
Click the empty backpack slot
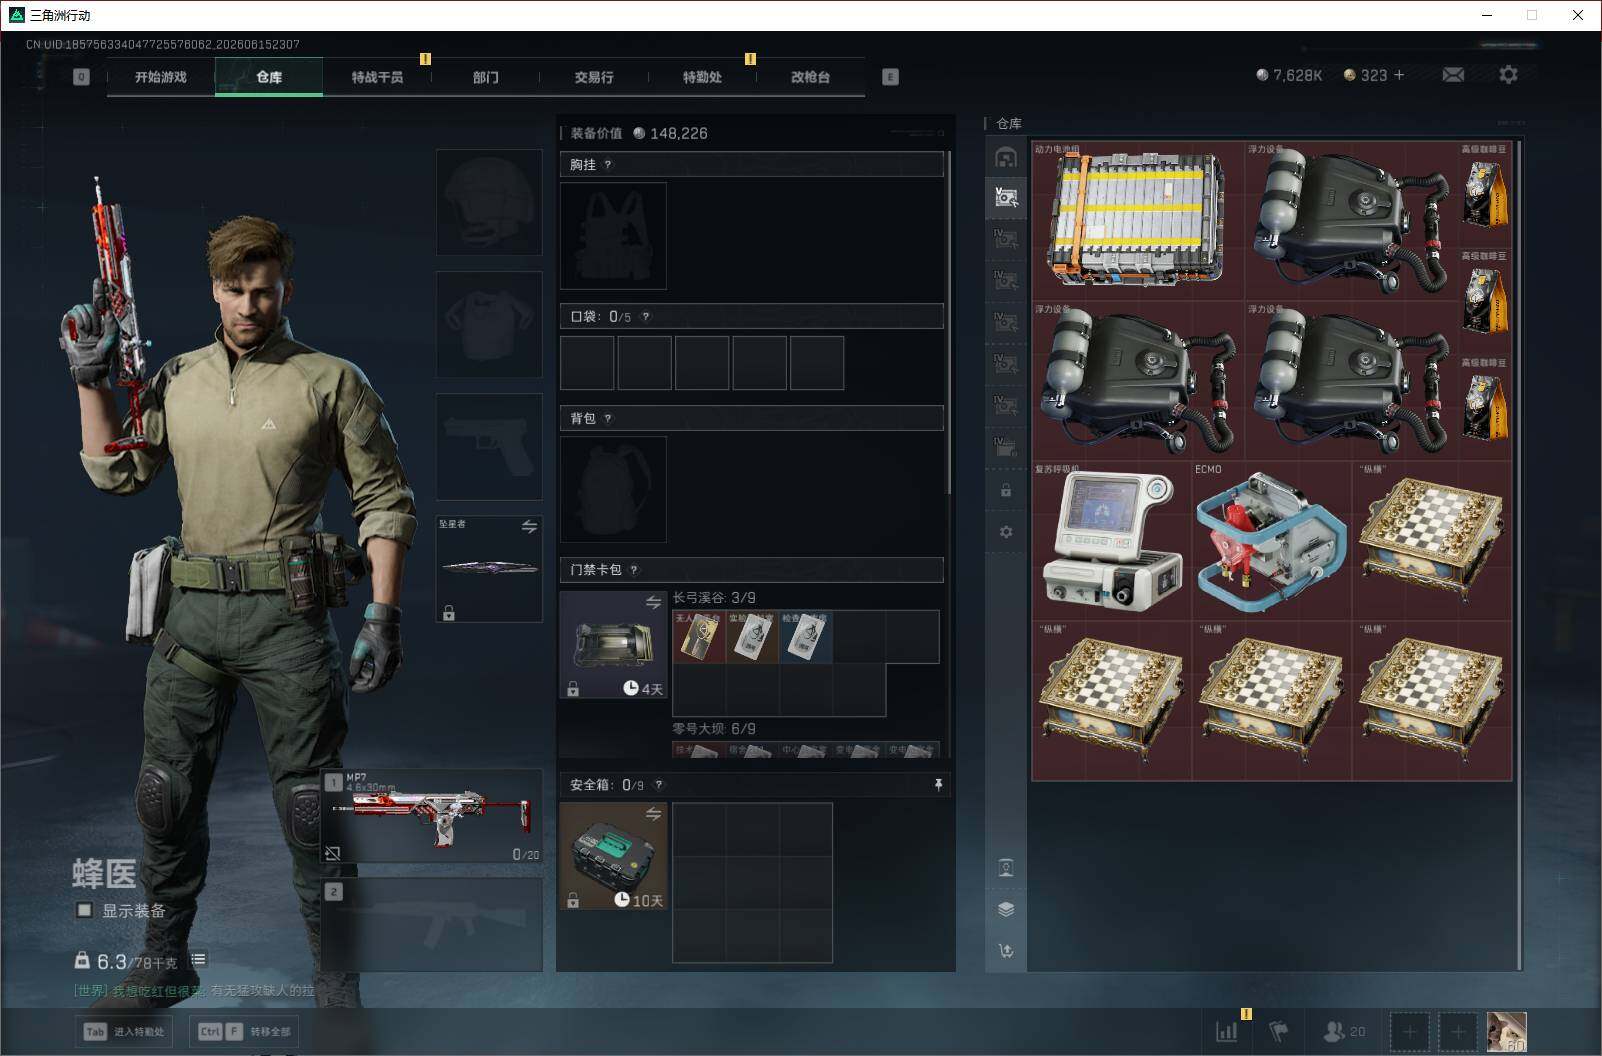click(613, 489)
